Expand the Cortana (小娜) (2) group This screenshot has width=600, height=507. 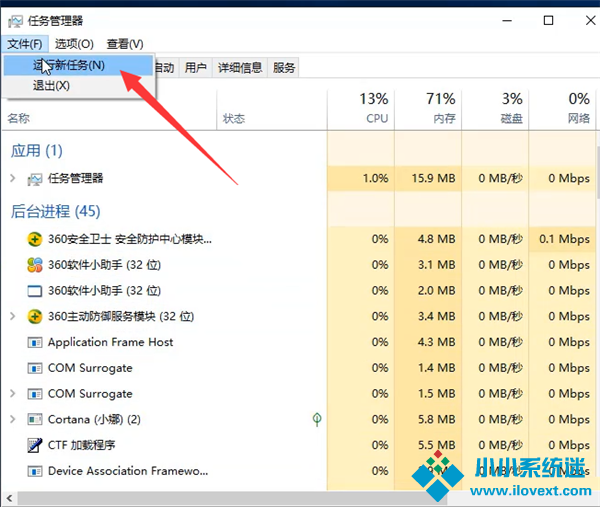[x=13, y=419]
